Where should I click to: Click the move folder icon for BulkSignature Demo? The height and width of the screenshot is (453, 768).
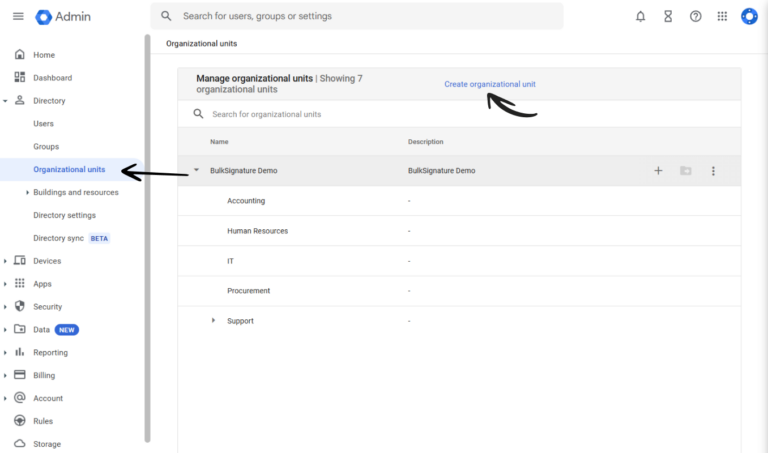pos(685,170)
